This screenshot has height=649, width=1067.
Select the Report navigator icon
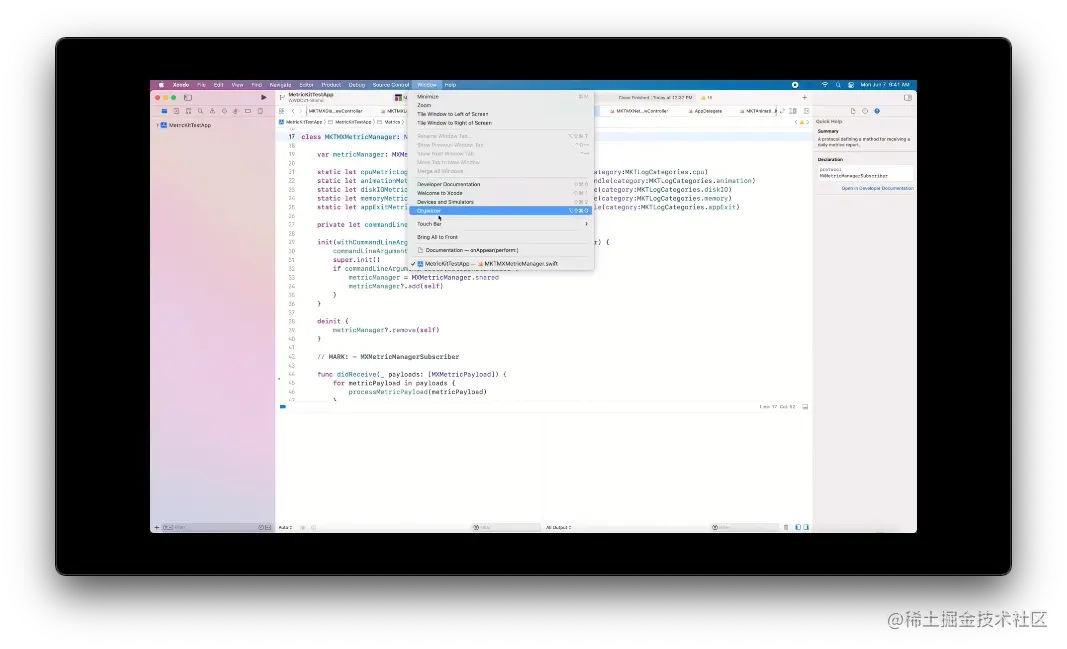(260, 111)
